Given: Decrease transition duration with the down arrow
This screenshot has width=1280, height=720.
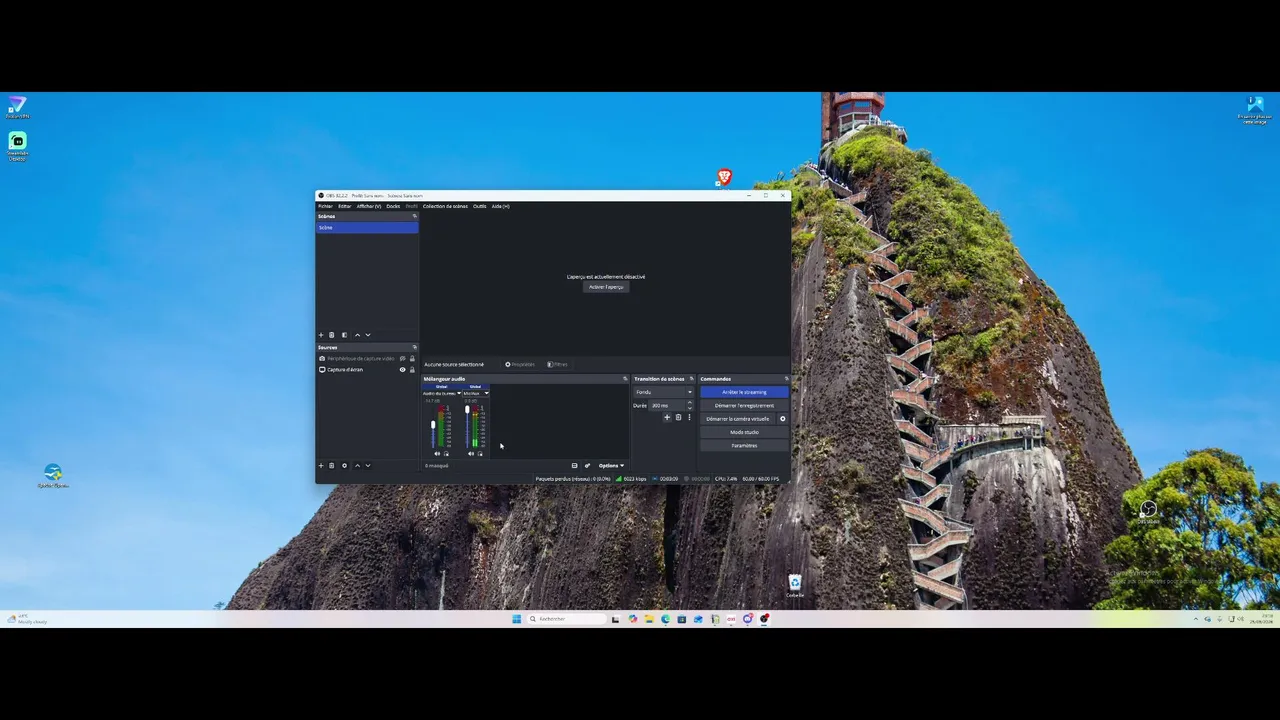Looking at the screenshot, I should 689,408.
